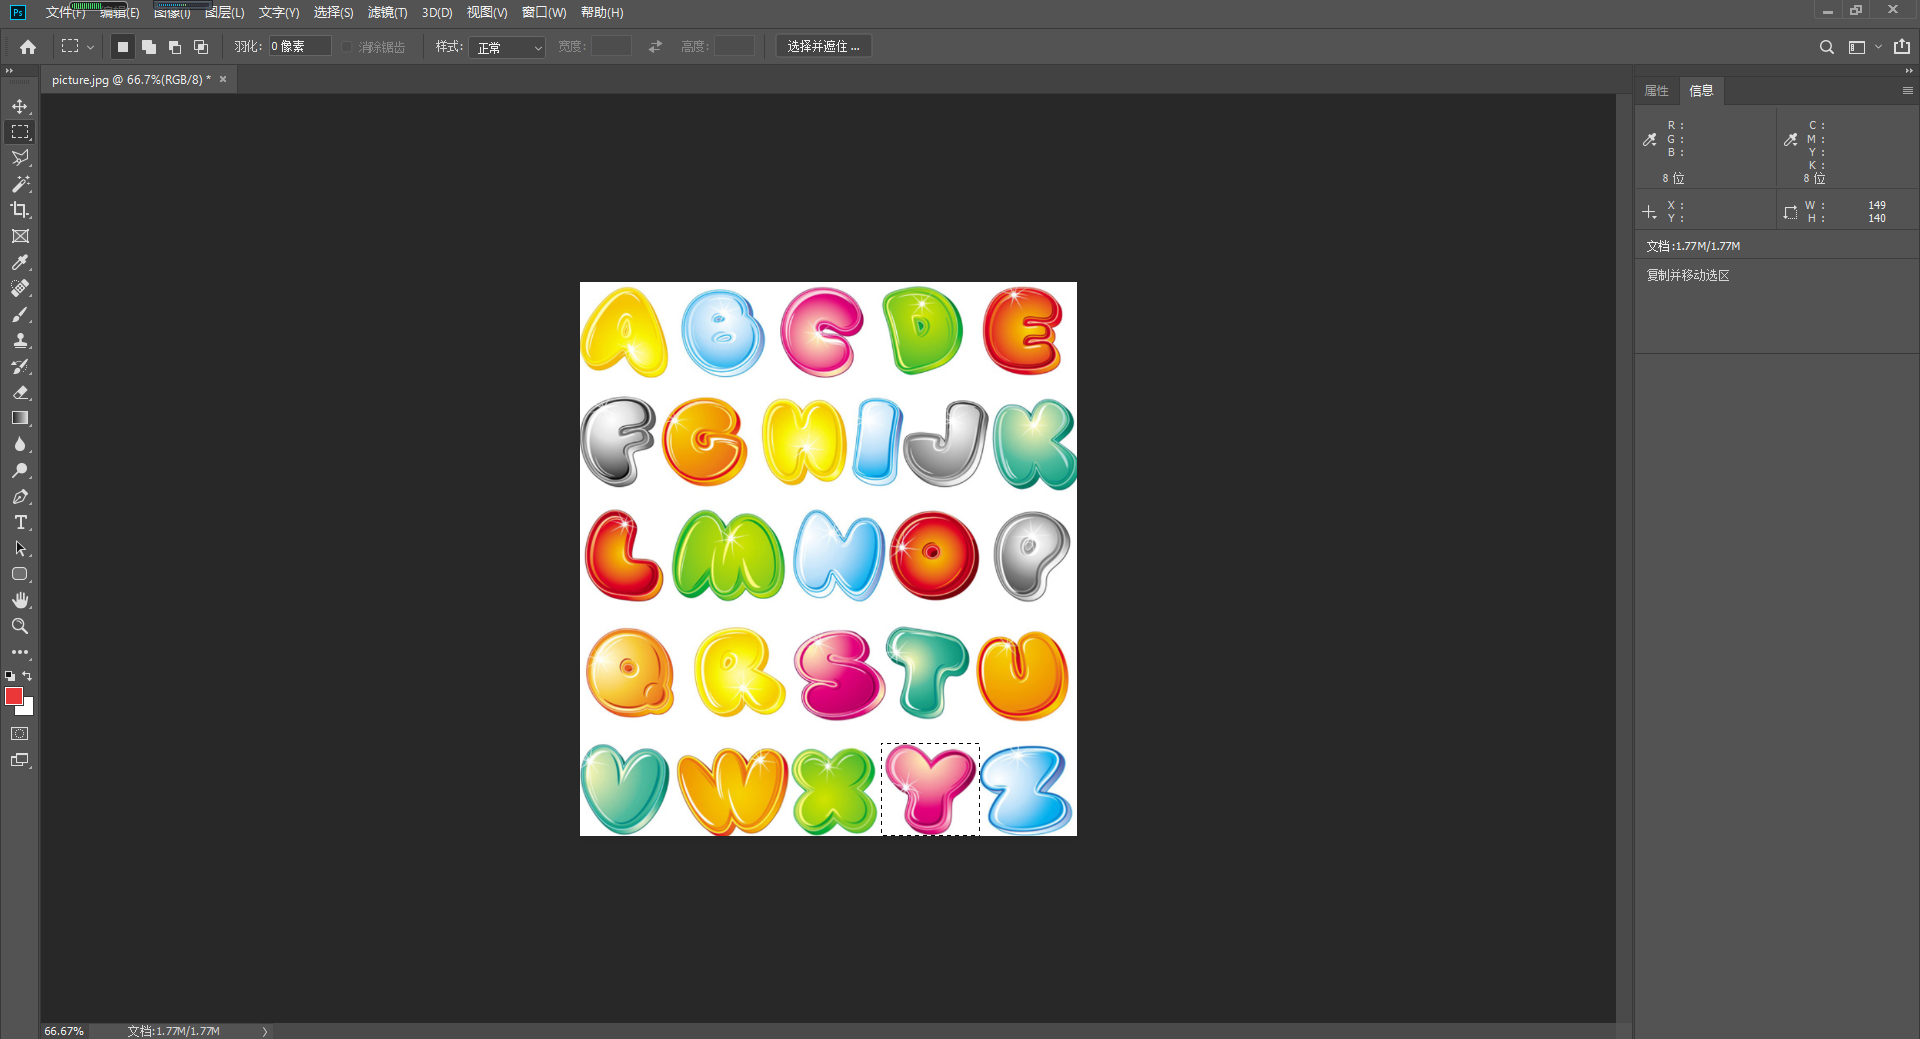Select the Move tool
The image size is (1920, 1039).
[20, 106]
